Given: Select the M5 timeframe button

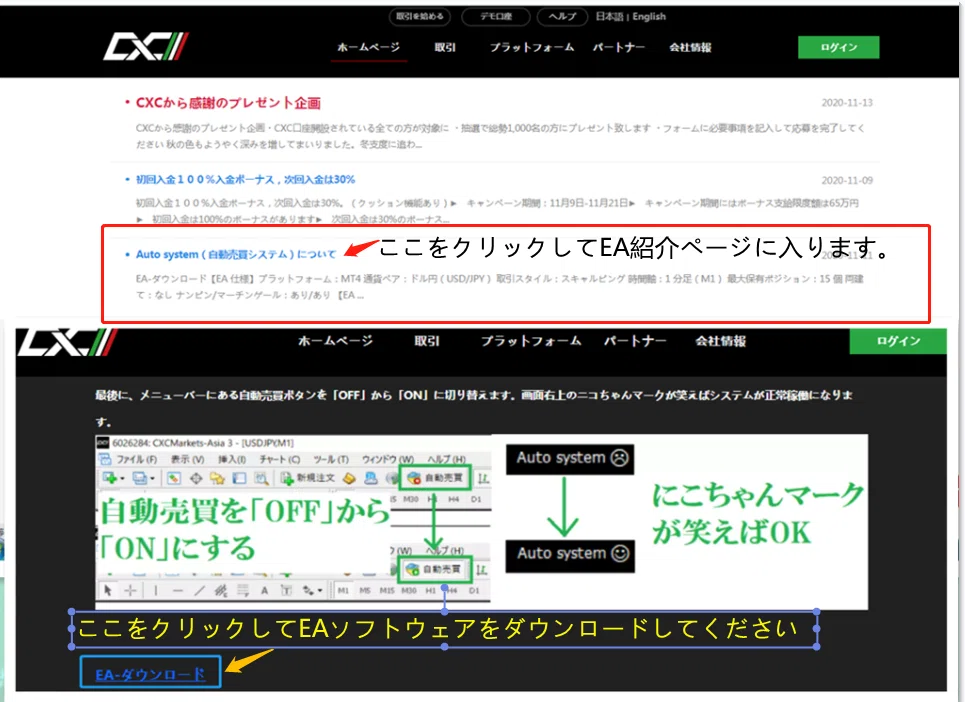Looking at the screenshot, I should (365, 591).
